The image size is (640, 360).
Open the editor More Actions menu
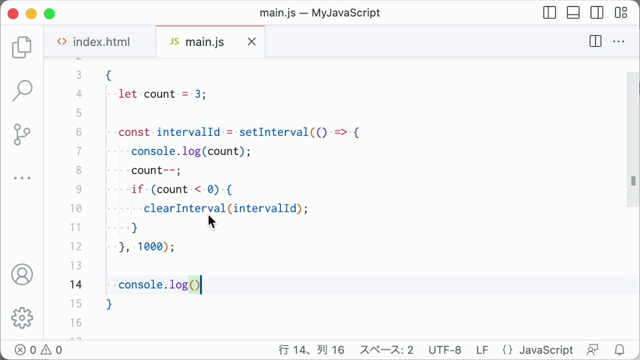(619, 41)
